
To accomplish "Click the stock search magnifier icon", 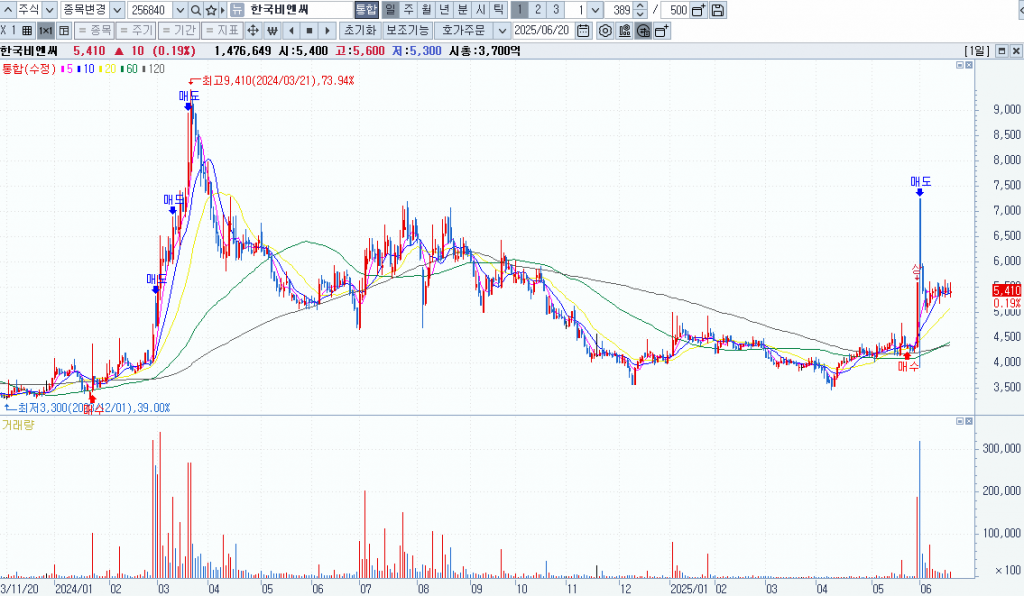I will click(195, 10).
